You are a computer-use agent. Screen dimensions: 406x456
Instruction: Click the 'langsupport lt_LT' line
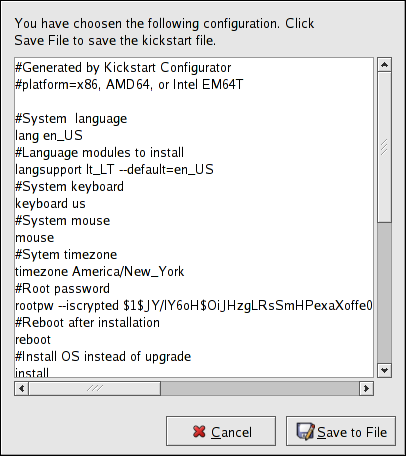click(x=114, y=170)
